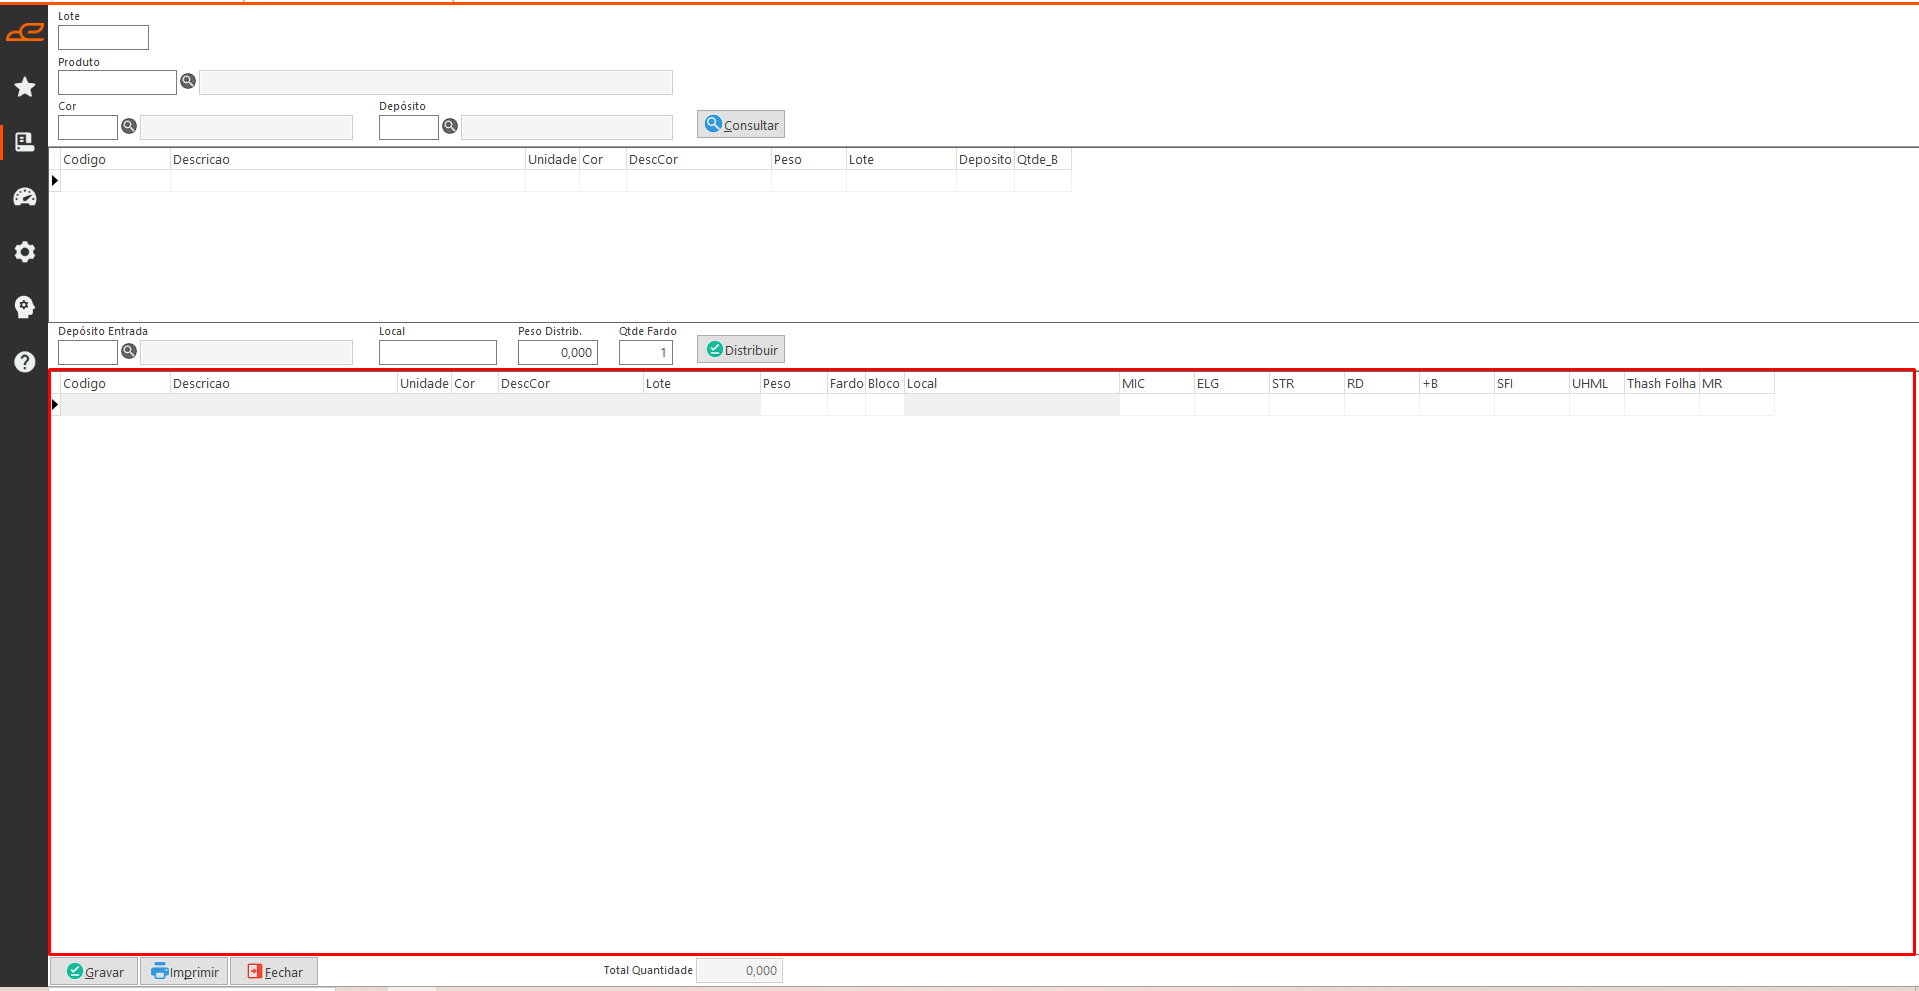Viewport: 1919px width, 991px height.
Task: Click the help question mark icon
Action: (x=25, y=362)
